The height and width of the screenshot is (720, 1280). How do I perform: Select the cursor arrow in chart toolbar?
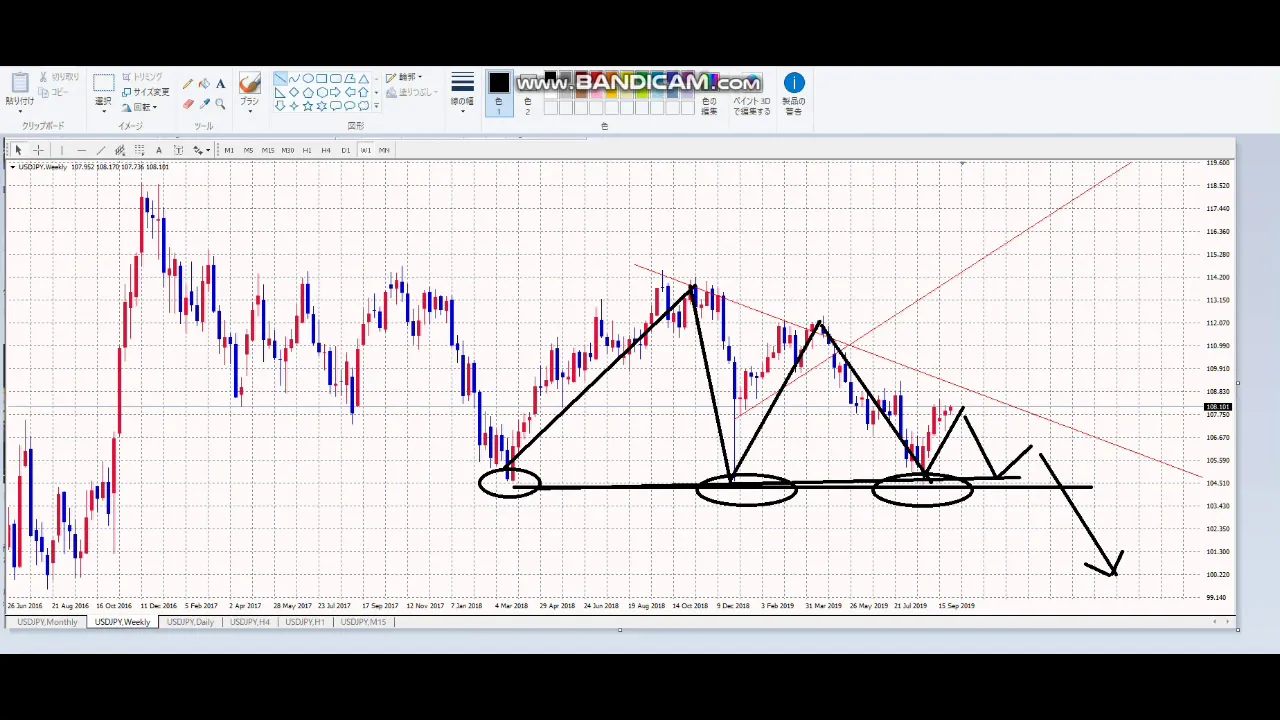[x=18, y=150]
